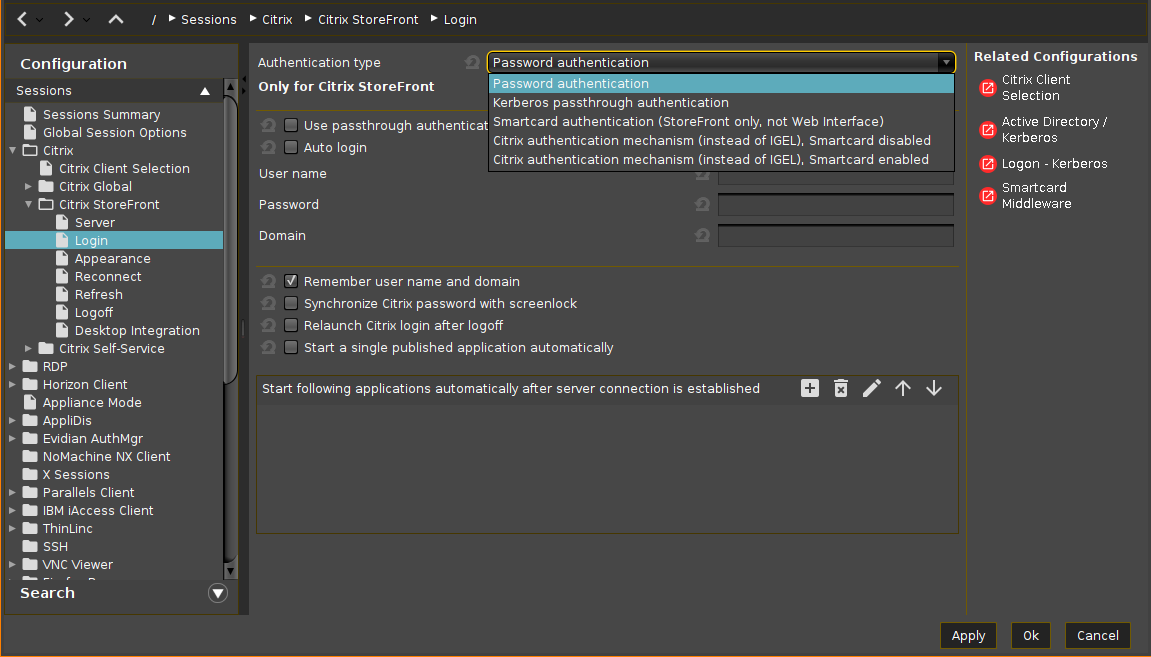
Task: Uncheck Remember user name and domain
Action: point(290,281)
